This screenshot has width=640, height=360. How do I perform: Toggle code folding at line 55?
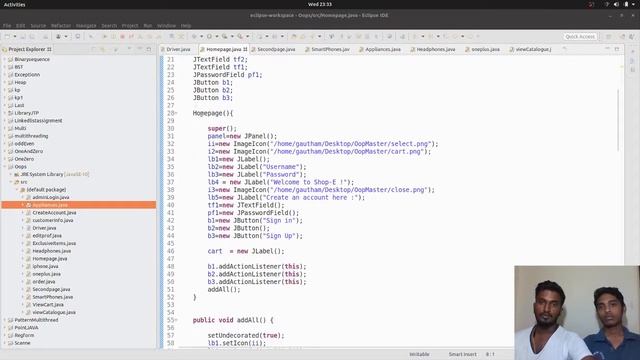click(x=176, y=320)
